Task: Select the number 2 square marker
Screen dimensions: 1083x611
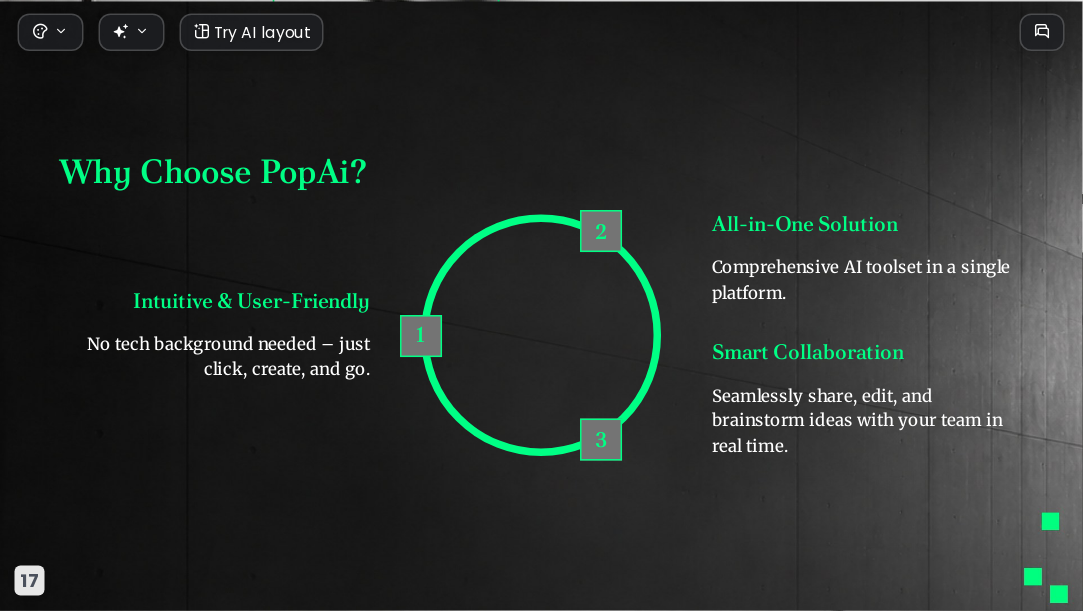Action: click(x=601, y=231)
